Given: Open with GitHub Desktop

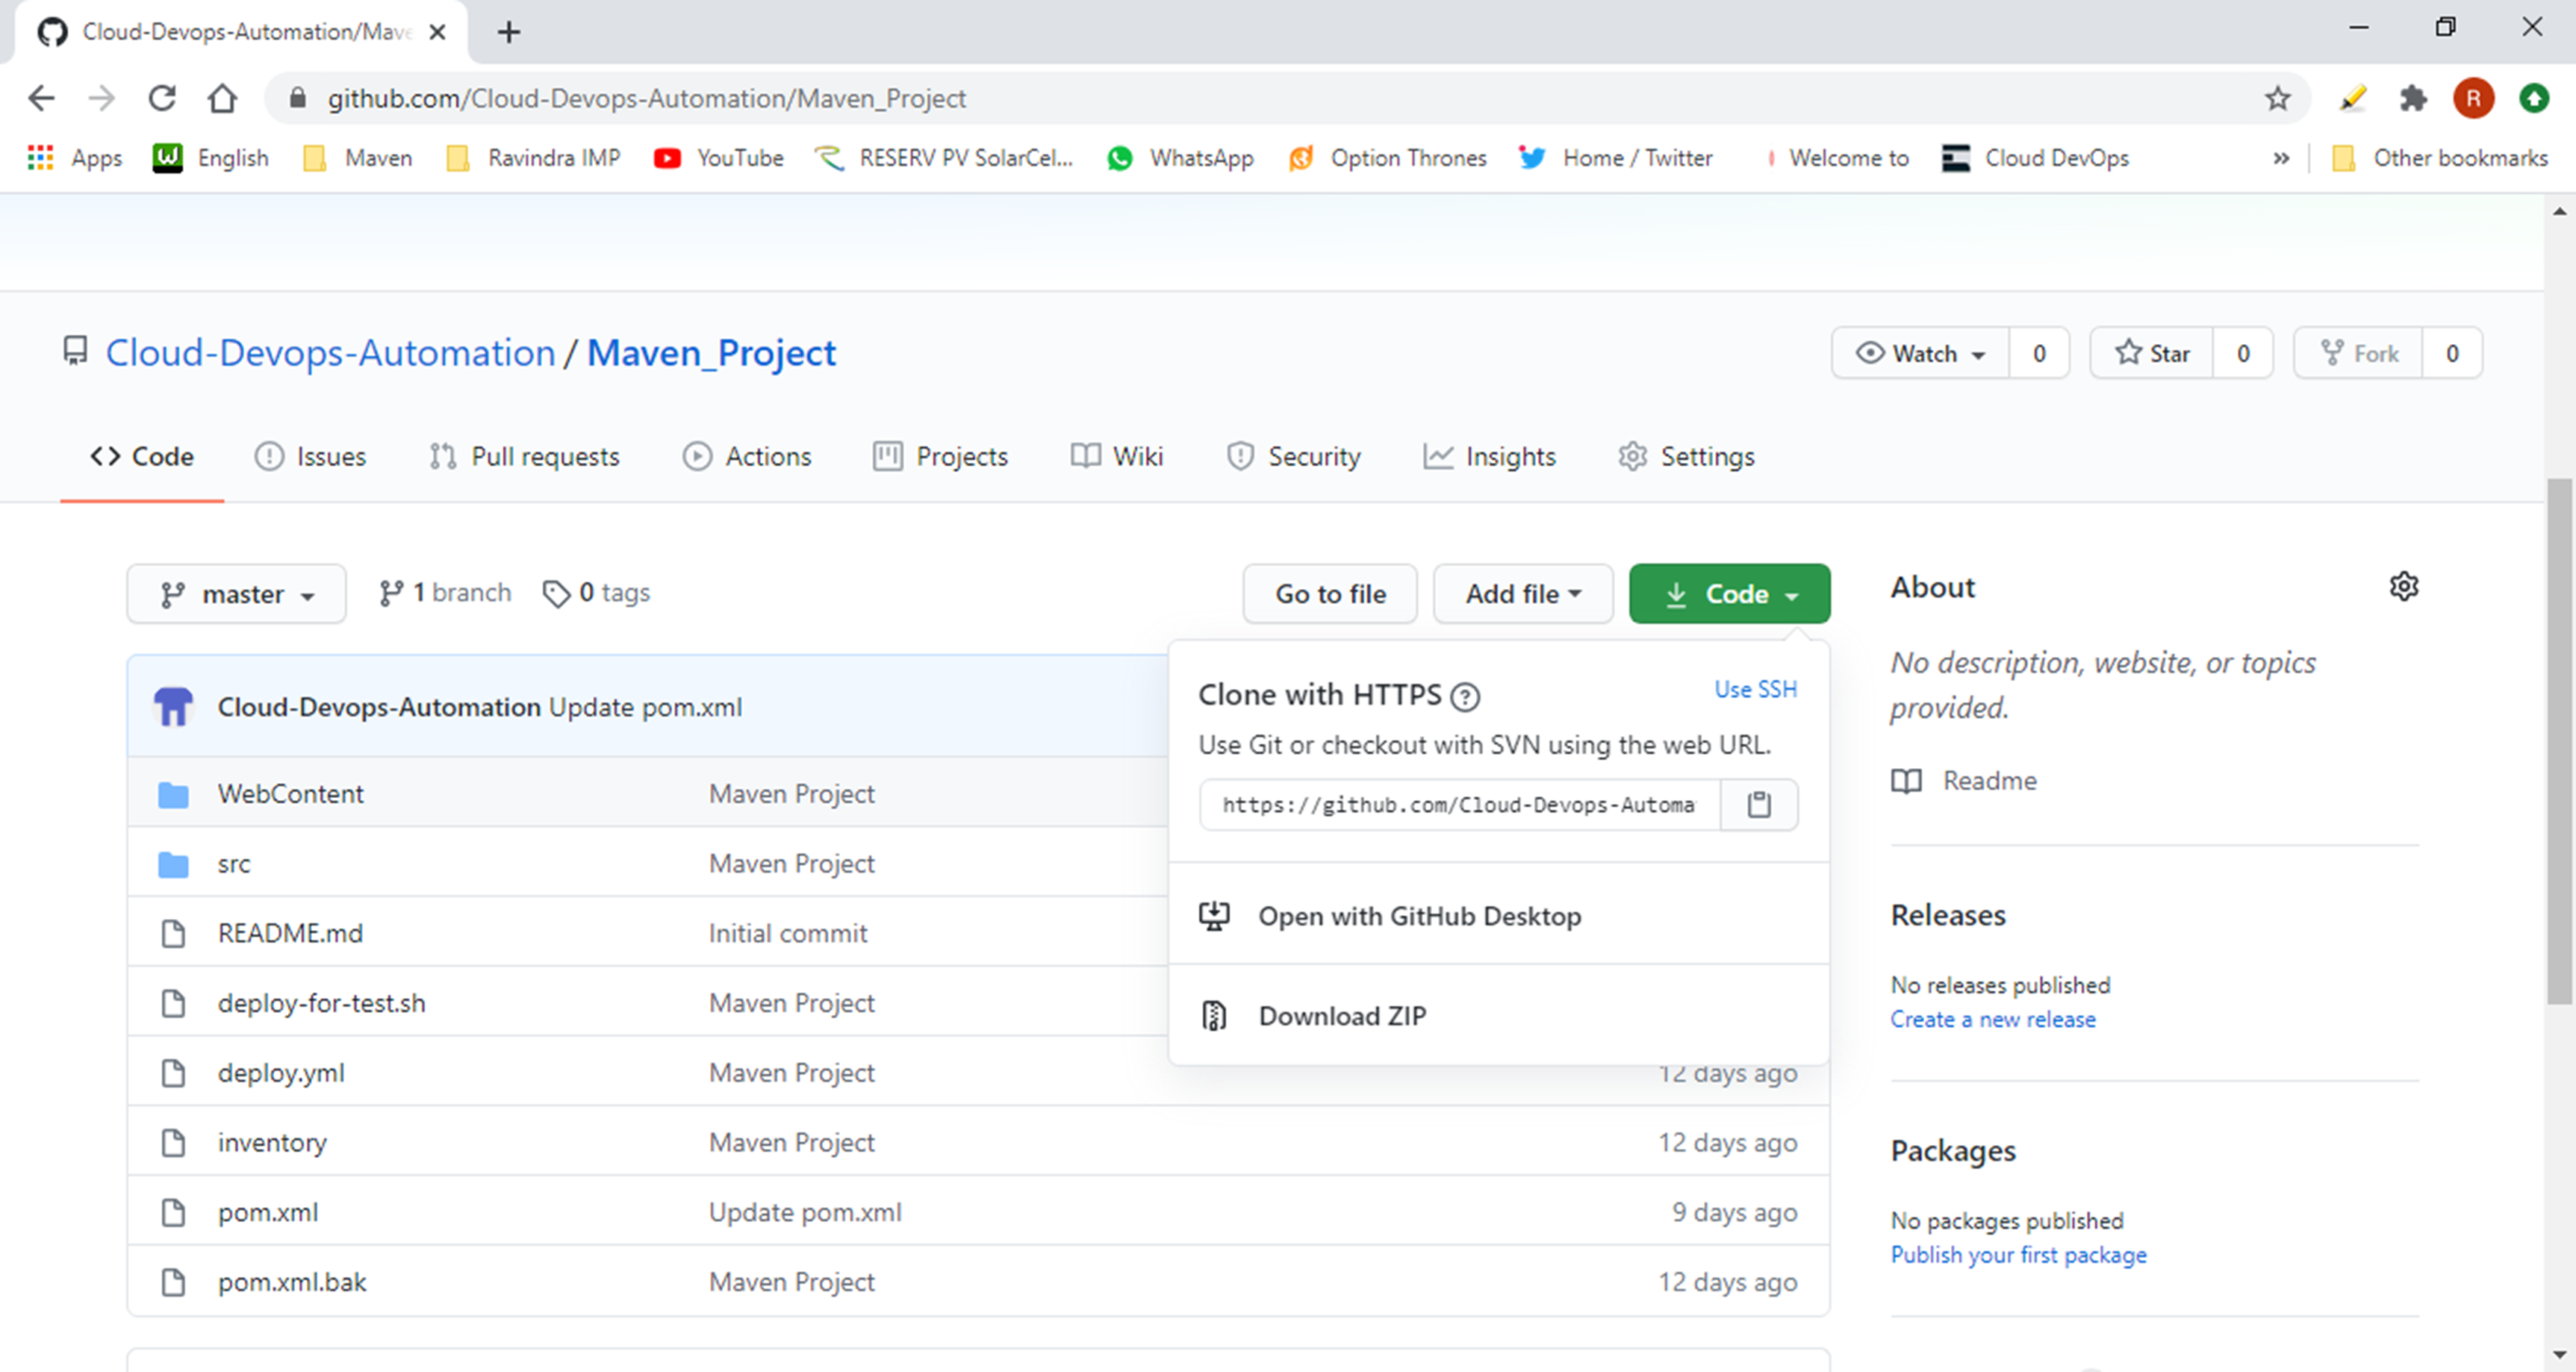Looking at the screenshot, I should [x=1419, y=915].
